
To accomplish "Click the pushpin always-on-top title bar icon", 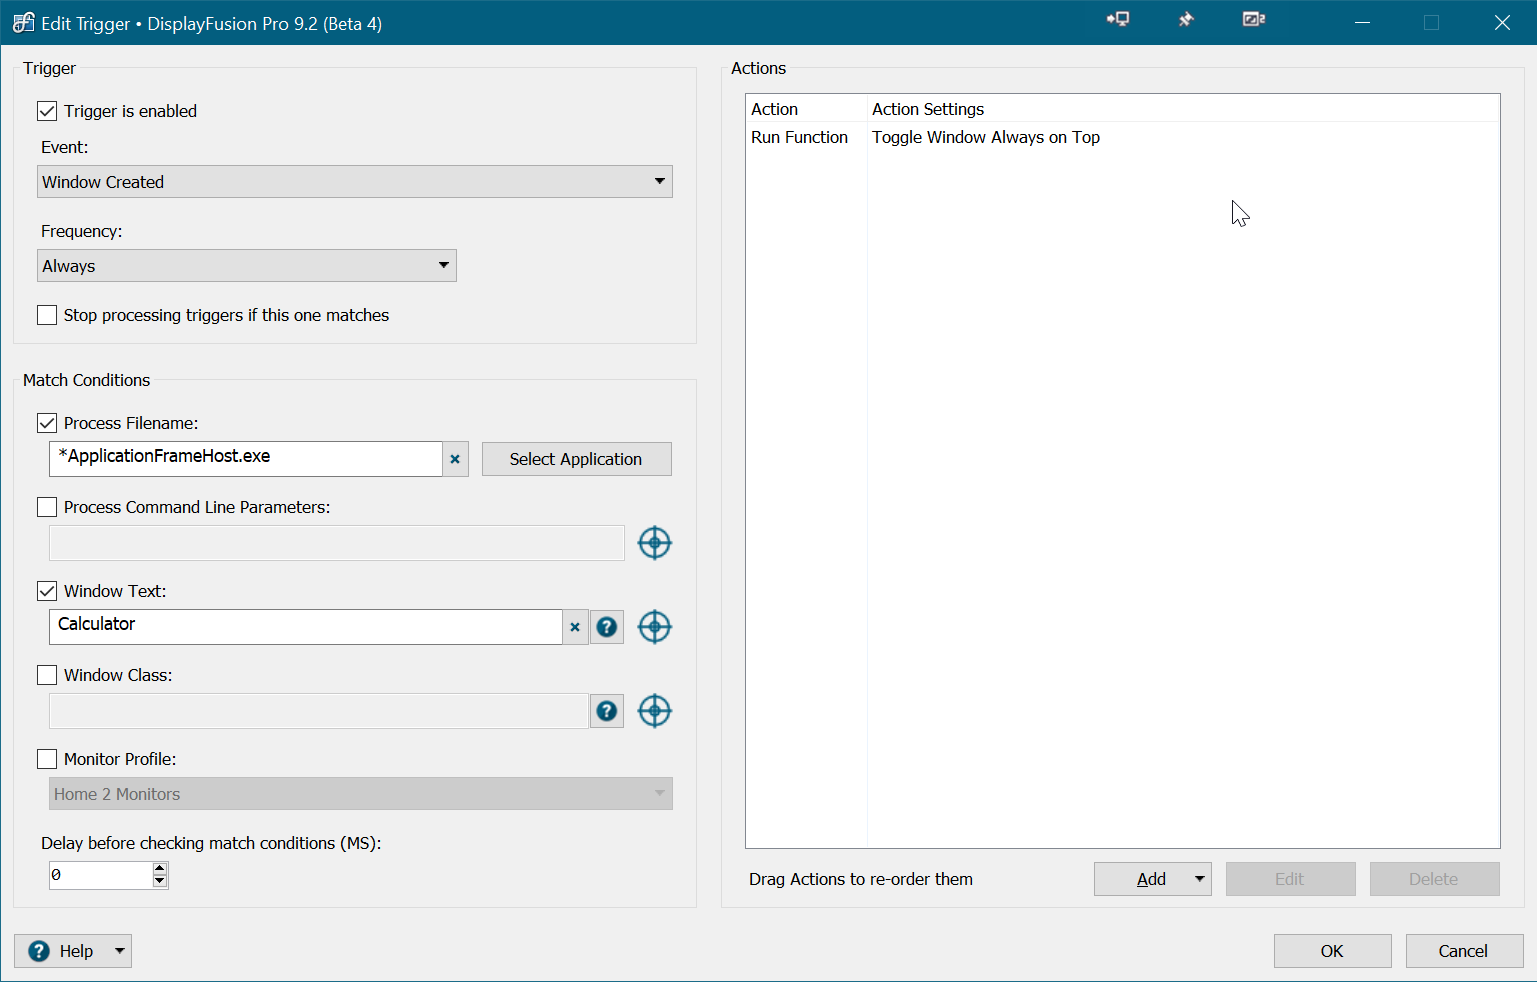I will (x=1186, y=20).
